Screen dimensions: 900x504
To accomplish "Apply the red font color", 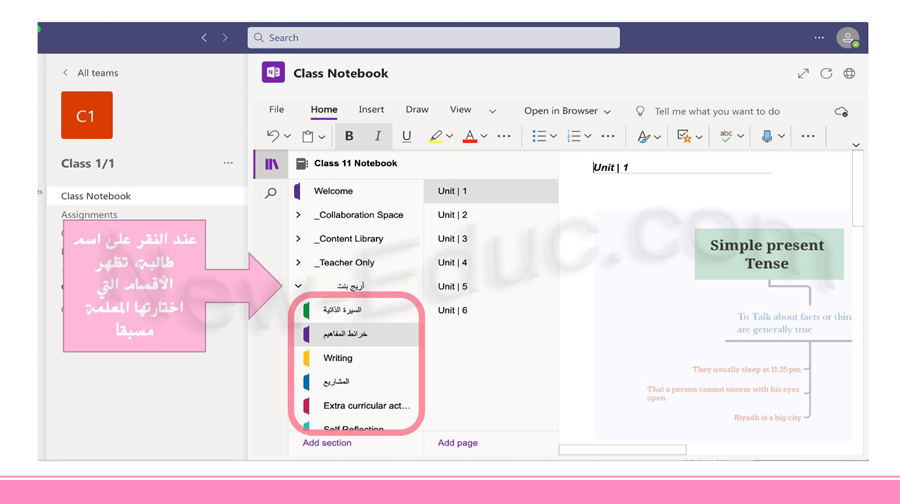I will 470,136.
